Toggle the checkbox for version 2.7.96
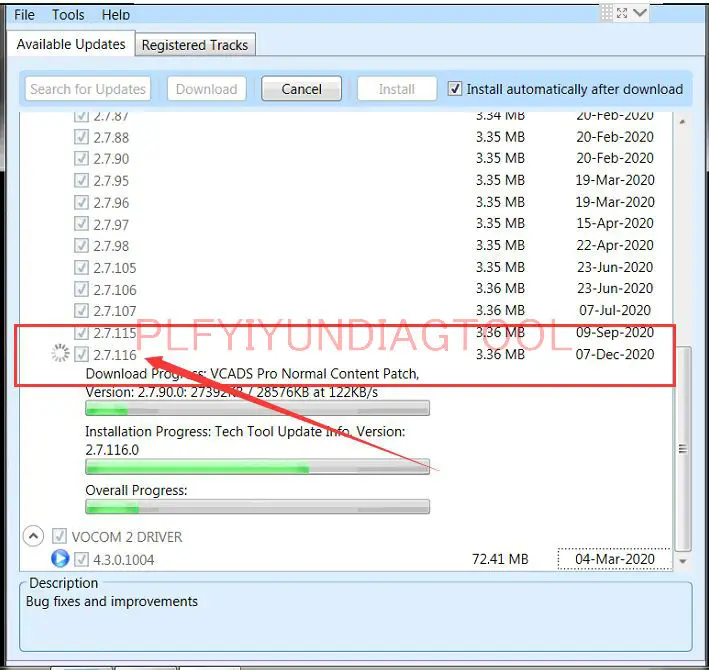The width and height of the screenshot is (709, 670). coord(81,202)
